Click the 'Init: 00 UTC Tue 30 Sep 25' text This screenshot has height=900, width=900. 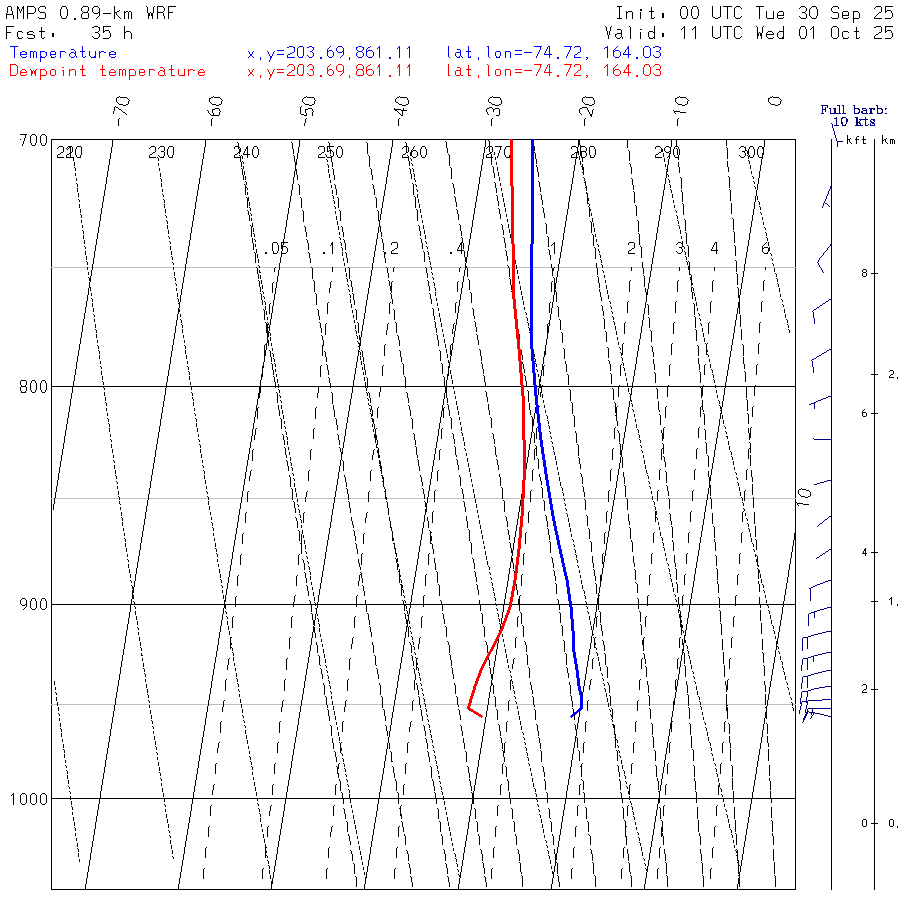755,13
